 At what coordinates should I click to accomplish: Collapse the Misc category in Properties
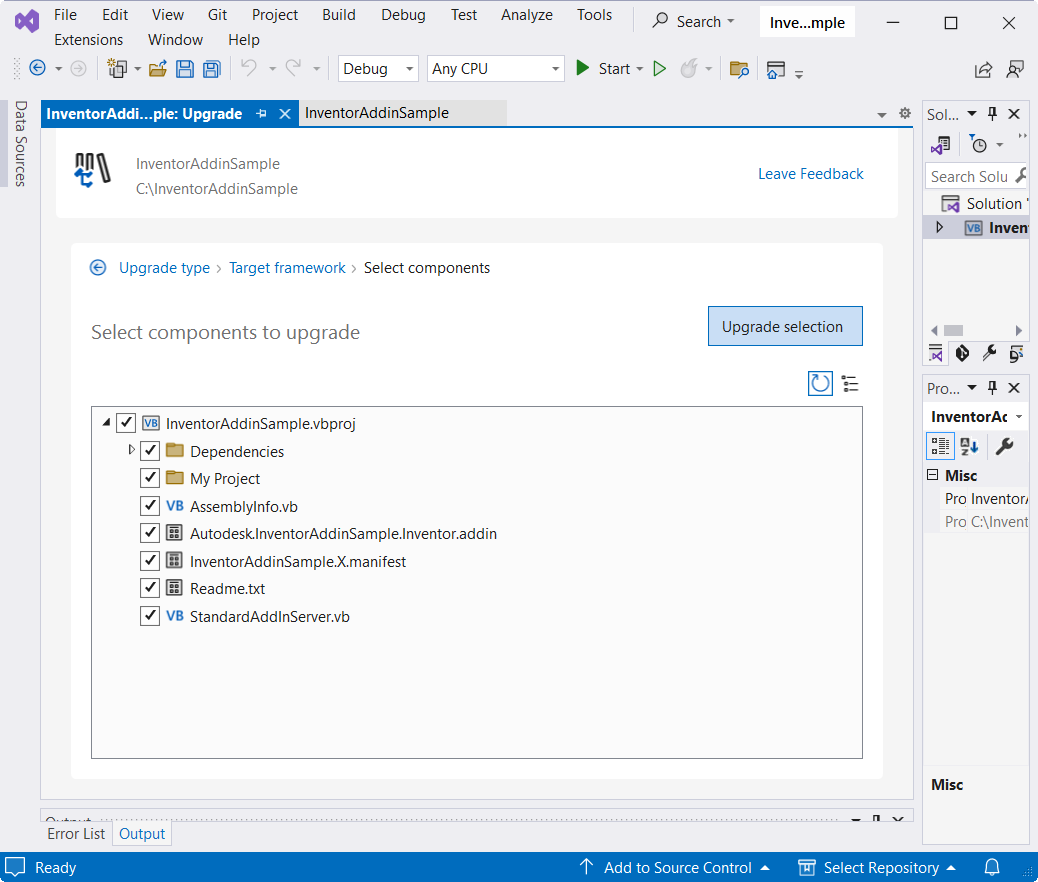tap(933, 475)
